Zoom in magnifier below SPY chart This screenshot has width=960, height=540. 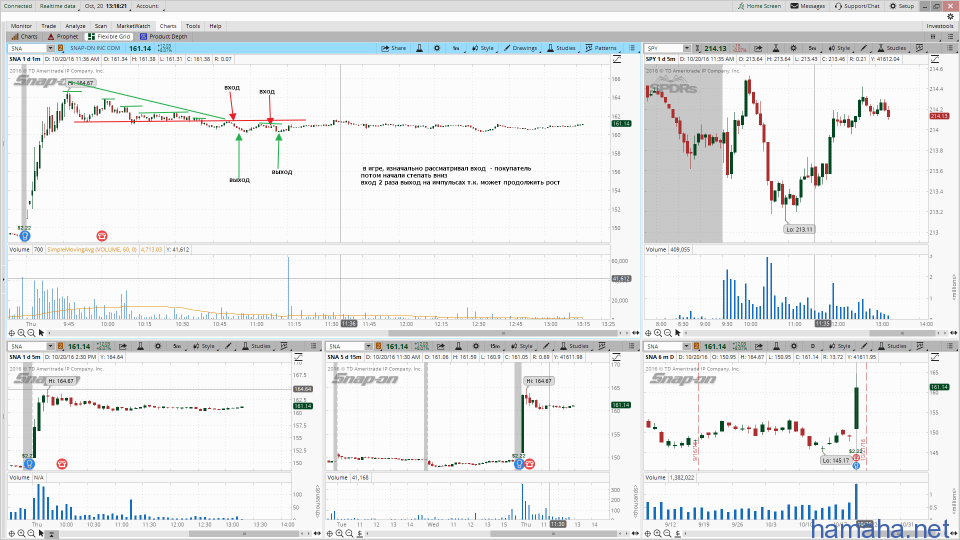658,333
